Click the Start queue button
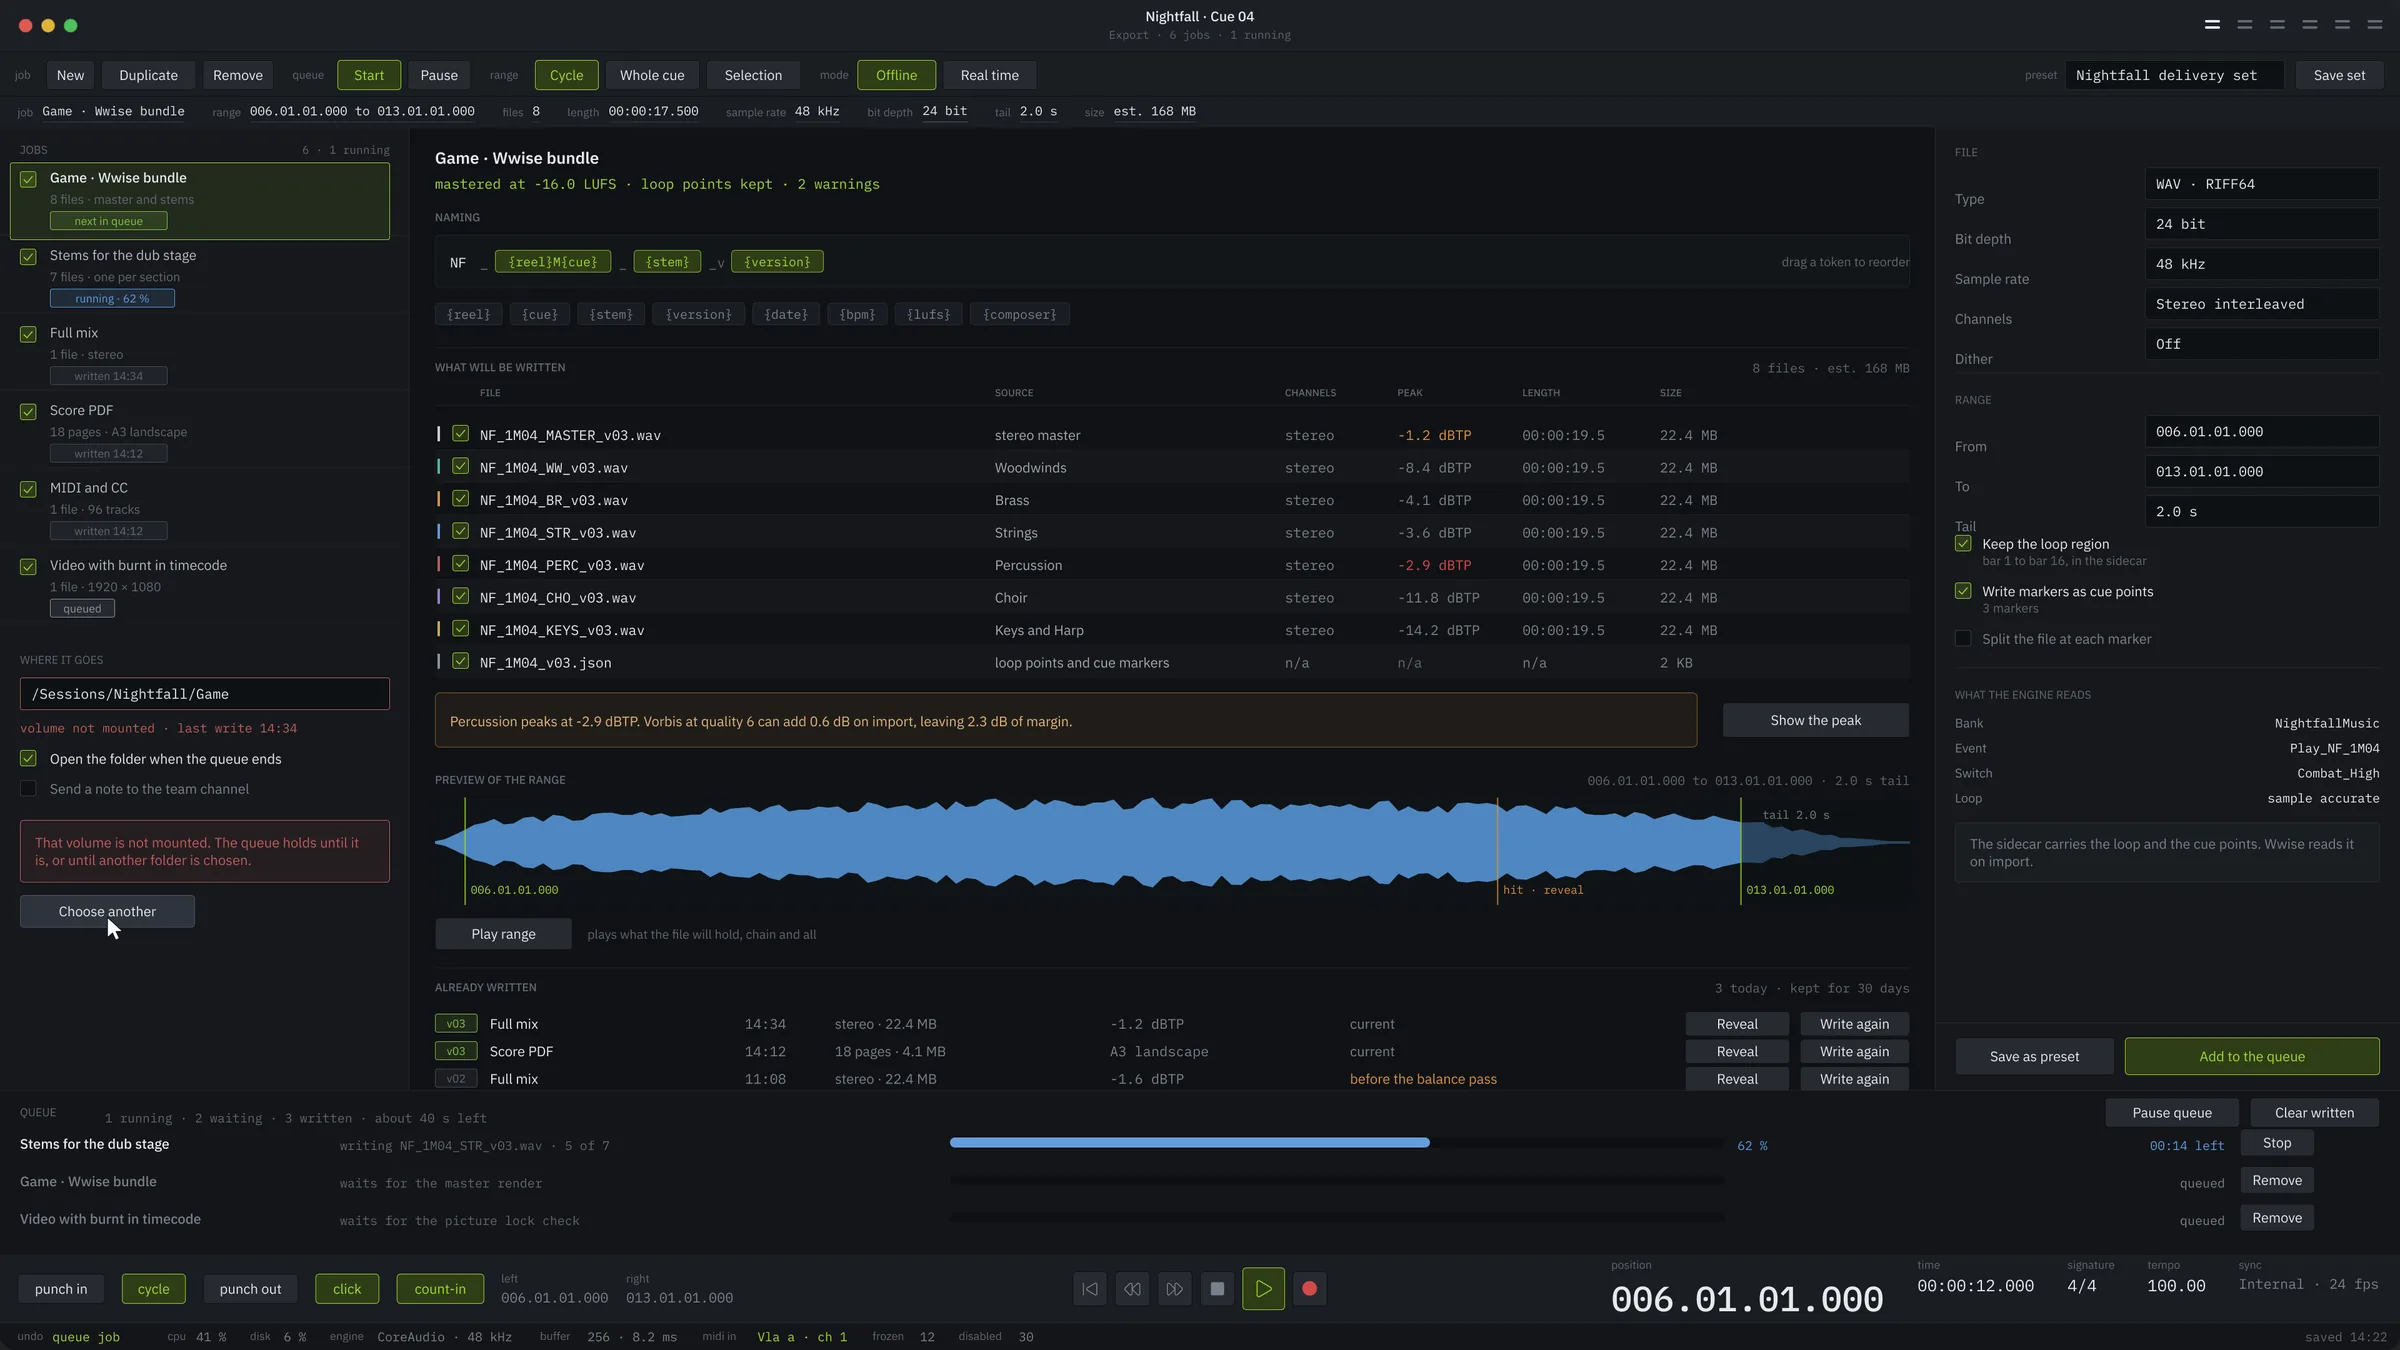The height and width of the screenshot is (1350, 2400). [369, 75]
